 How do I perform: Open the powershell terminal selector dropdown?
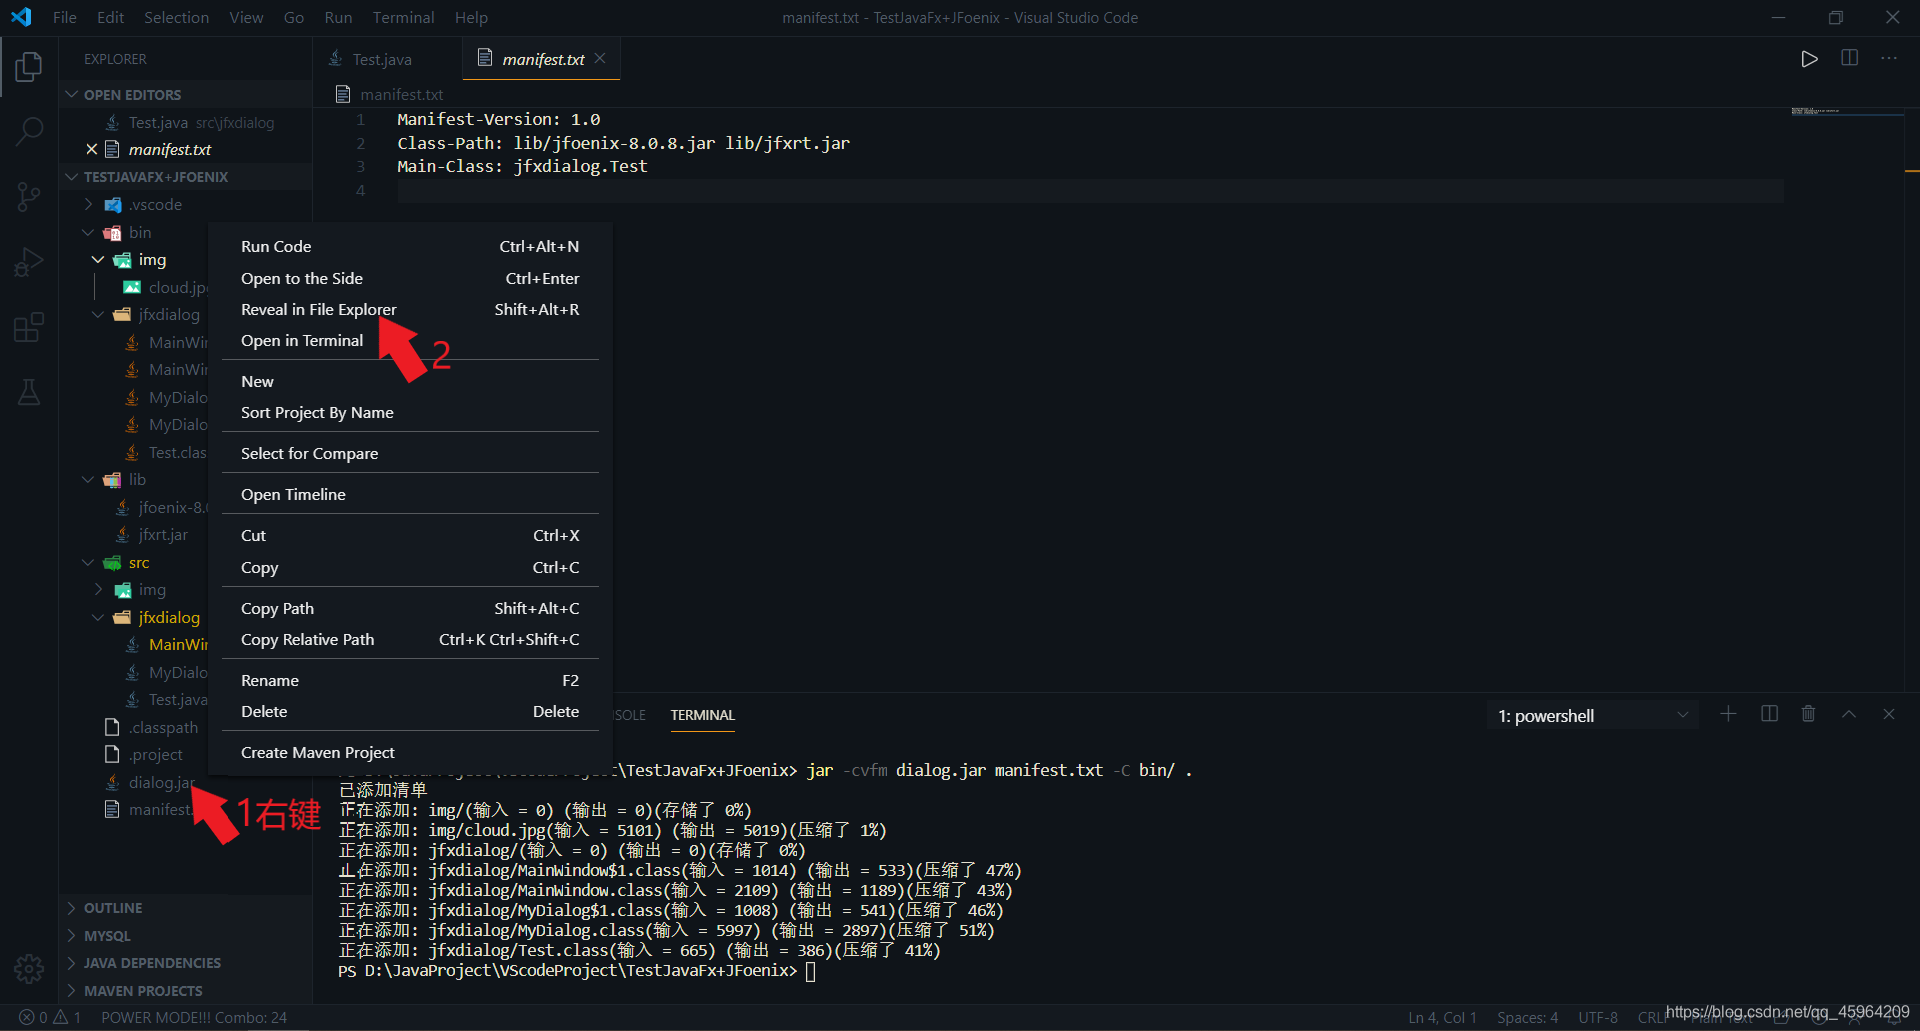coord(1593,715)
